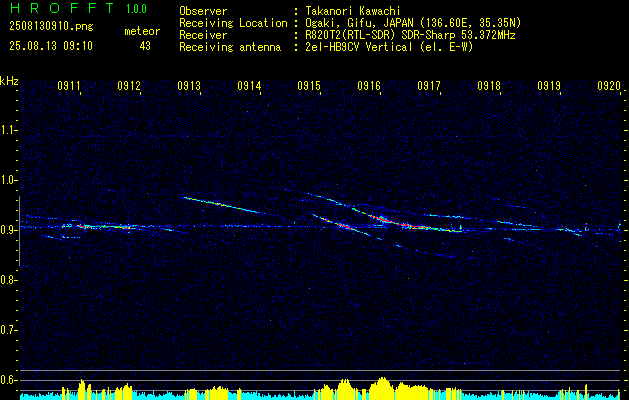
Task: Click the sloping echo trace starting at 0913
Action: click(221, 205)
